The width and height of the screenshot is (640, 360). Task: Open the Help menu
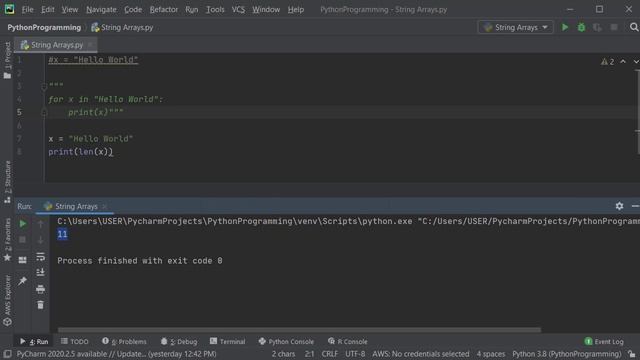click(x=296, y=9)
